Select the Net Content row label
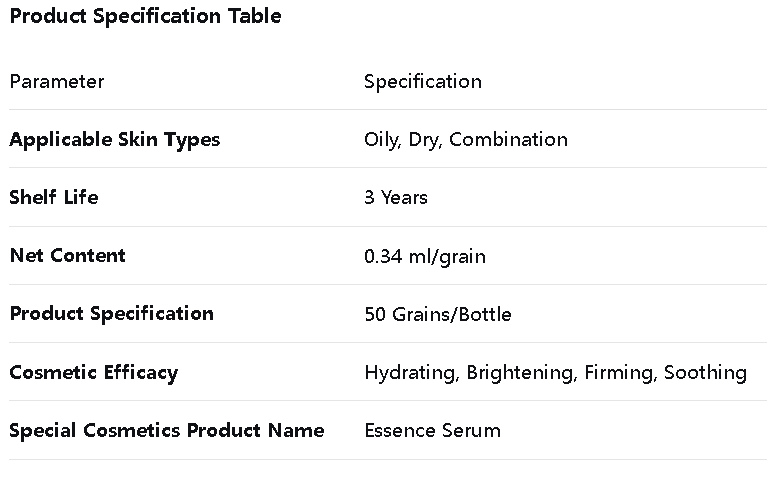 [67, 256]
